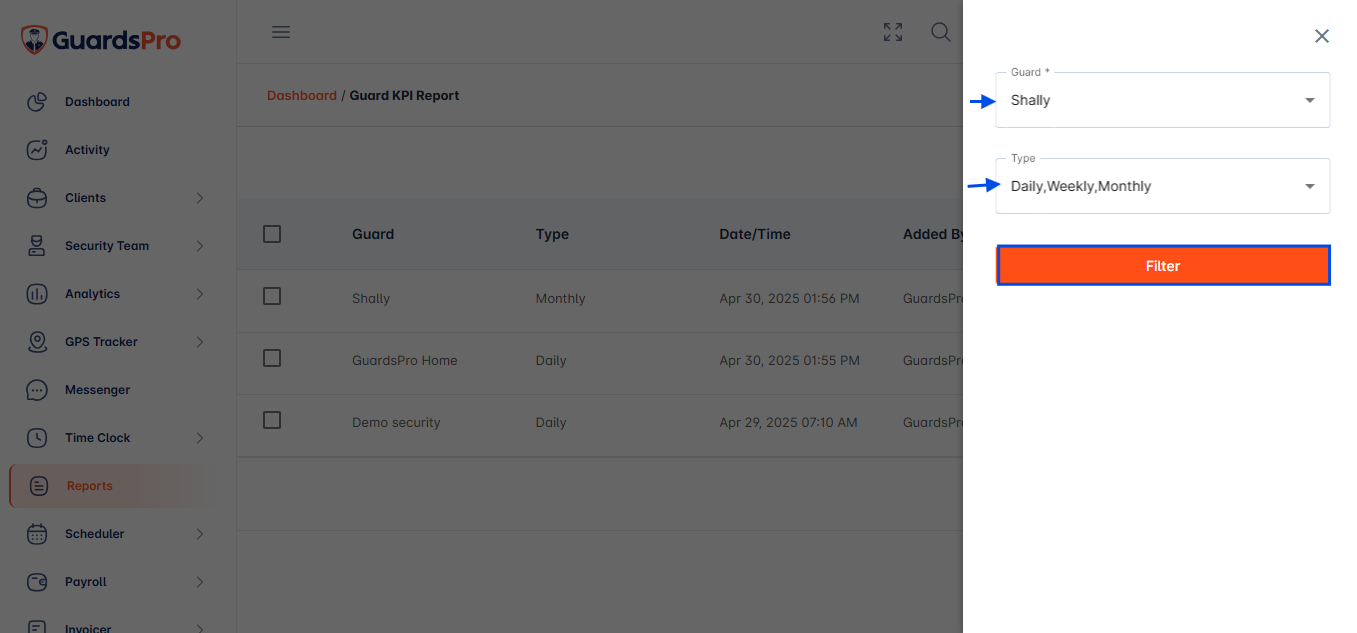Click the orange Filter button

(1163, 266)
